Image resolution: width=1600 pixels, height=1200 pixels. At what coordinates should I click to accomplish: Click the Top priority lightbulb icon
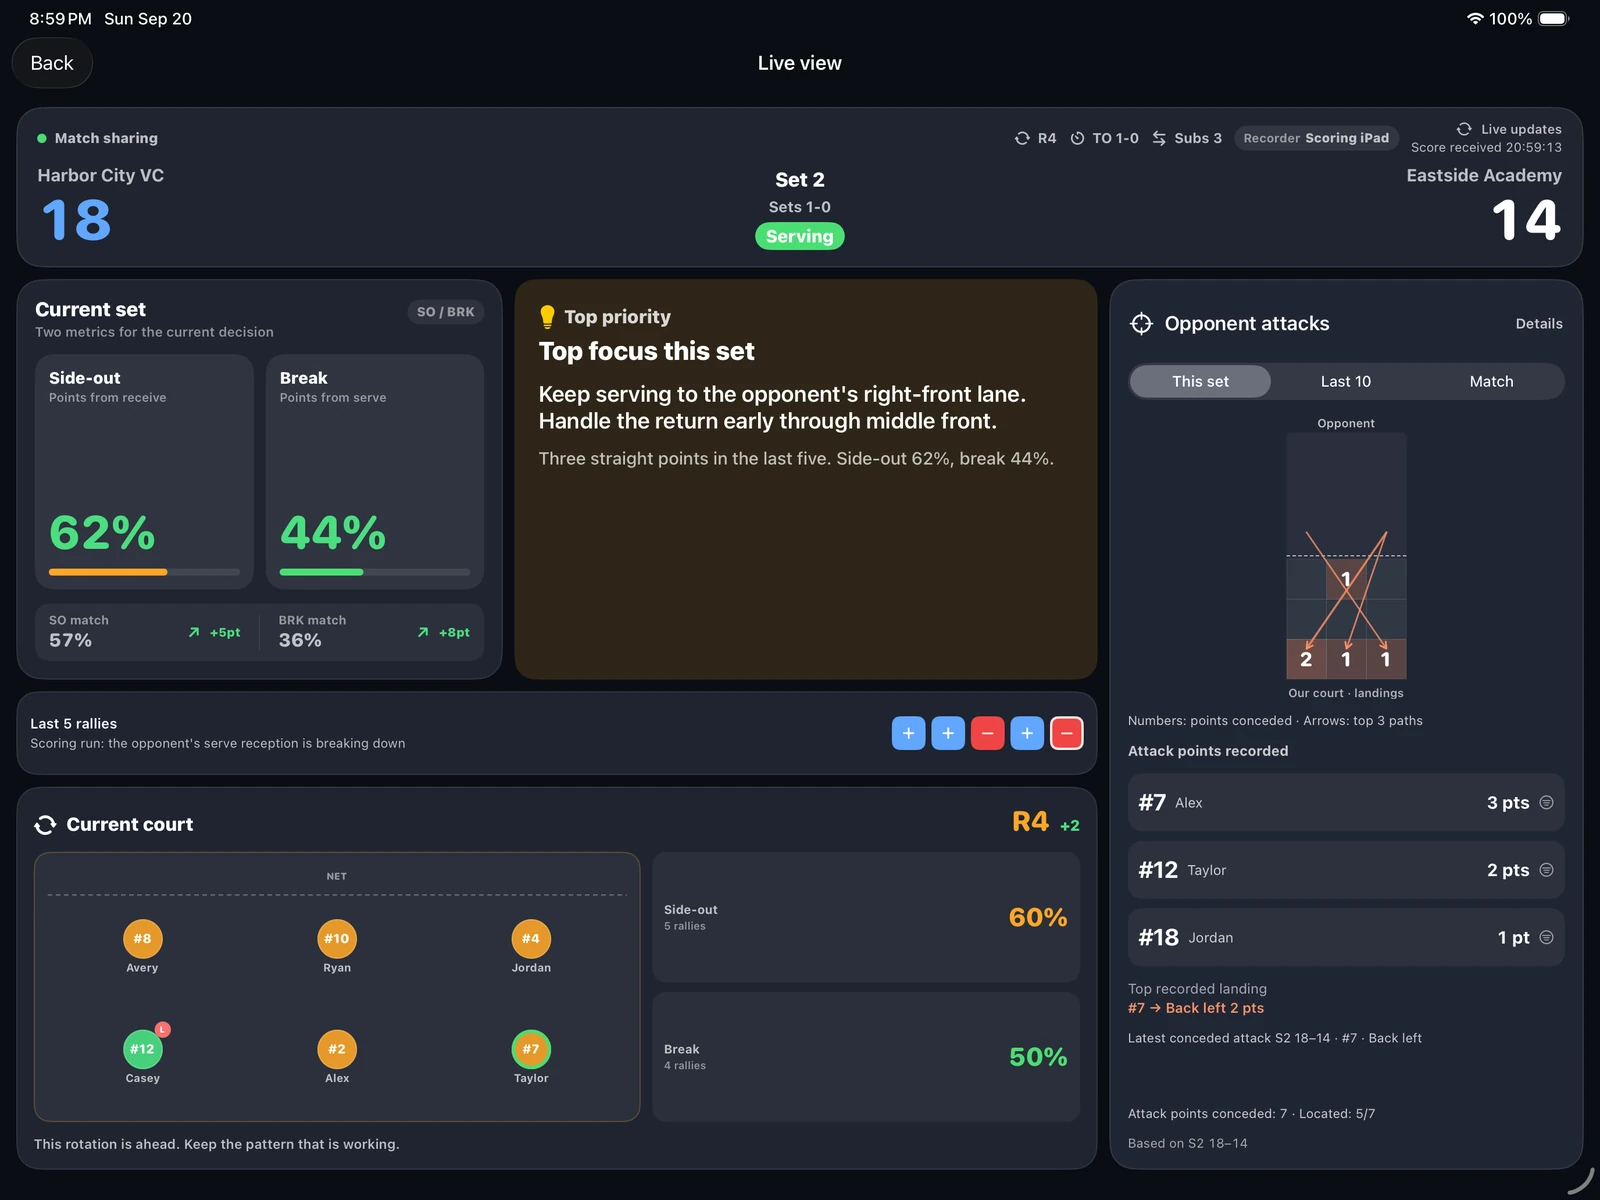point(547,317)
